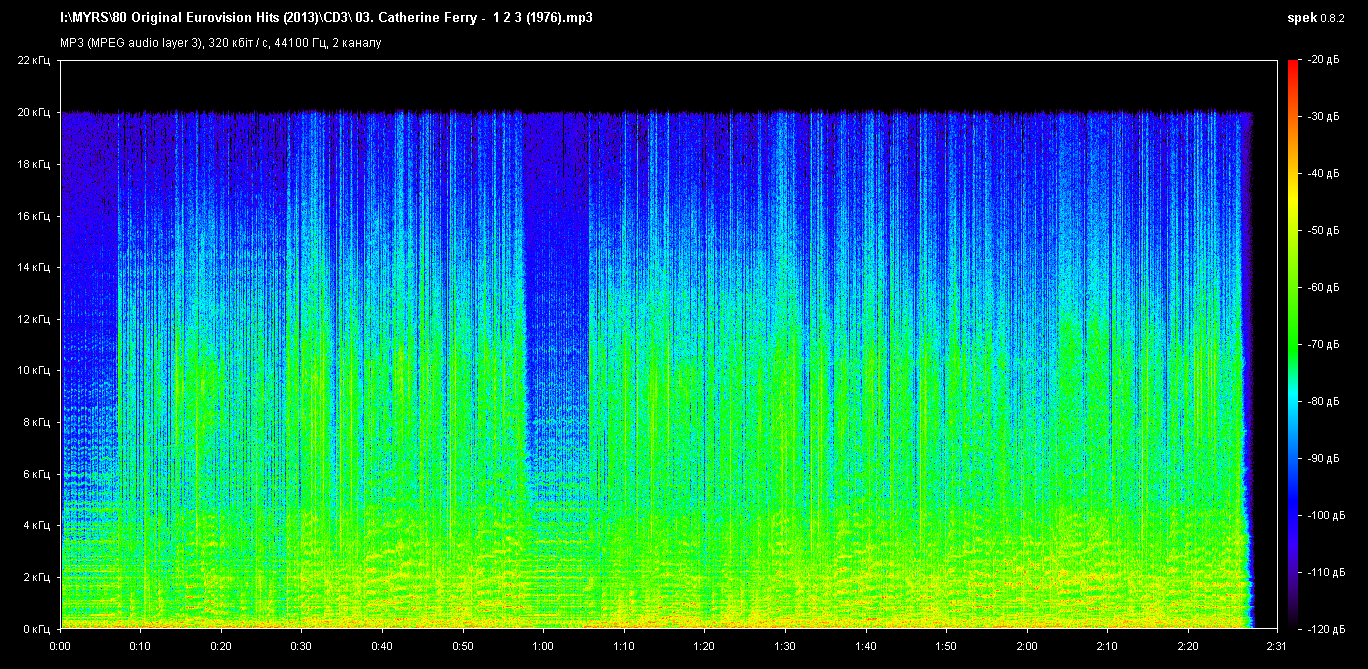Screen dimensions: 1368x669
Task: Pick the 1:30 time axis marker
Action: pyautogui.click(x=785, y=646)
